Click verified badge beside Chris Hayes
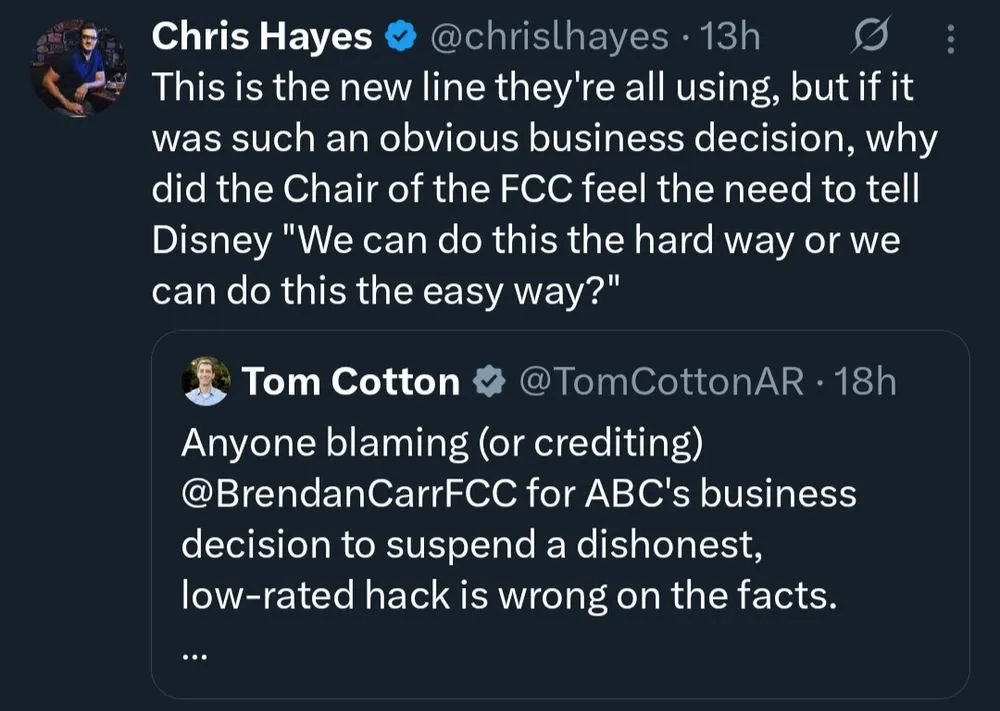1000x711 pixels. pyautogui.click(x=401, y=38)
